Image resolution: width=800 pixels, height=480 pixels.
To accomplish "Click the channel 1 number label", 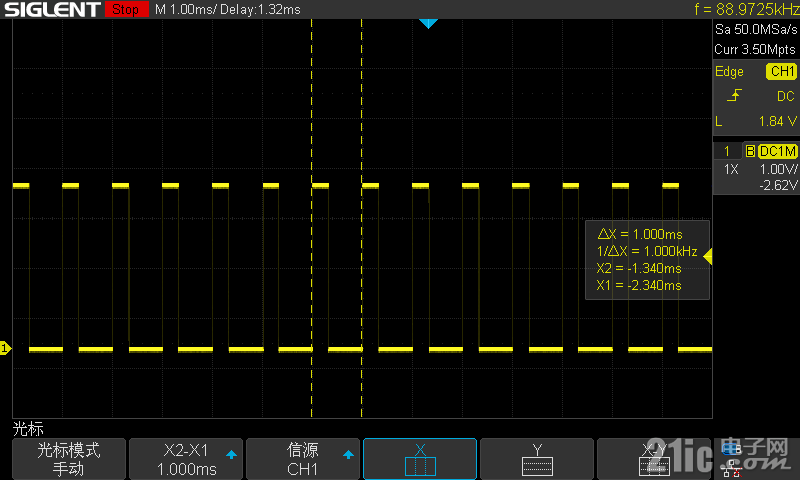I will coord(727,151).
